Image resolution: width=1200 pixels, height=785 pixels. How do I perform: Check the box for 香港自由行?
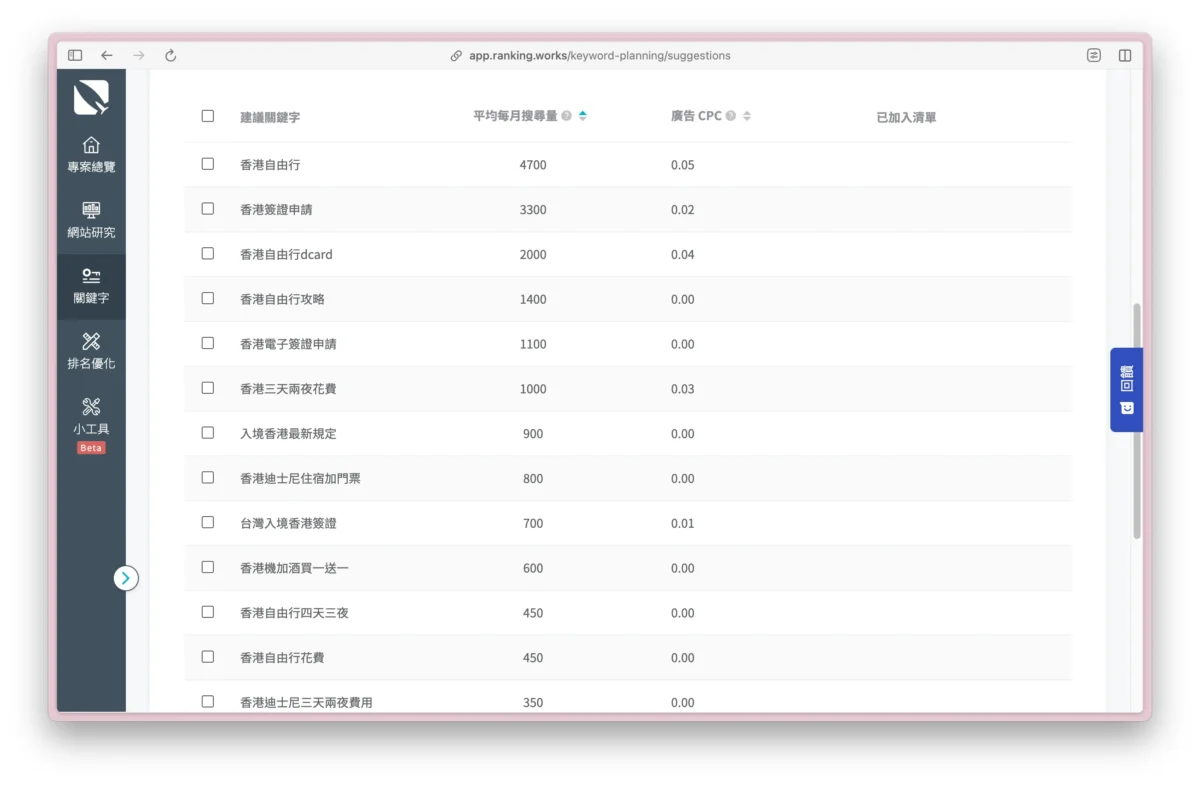pyautogui.click(x=208, y=164)
